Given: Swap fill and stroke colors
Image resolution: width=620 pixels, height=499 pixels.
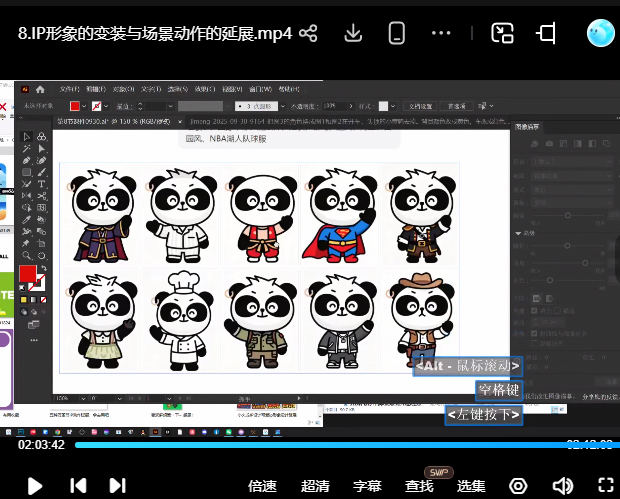Looking at the screenshot, I should [43, 268].
